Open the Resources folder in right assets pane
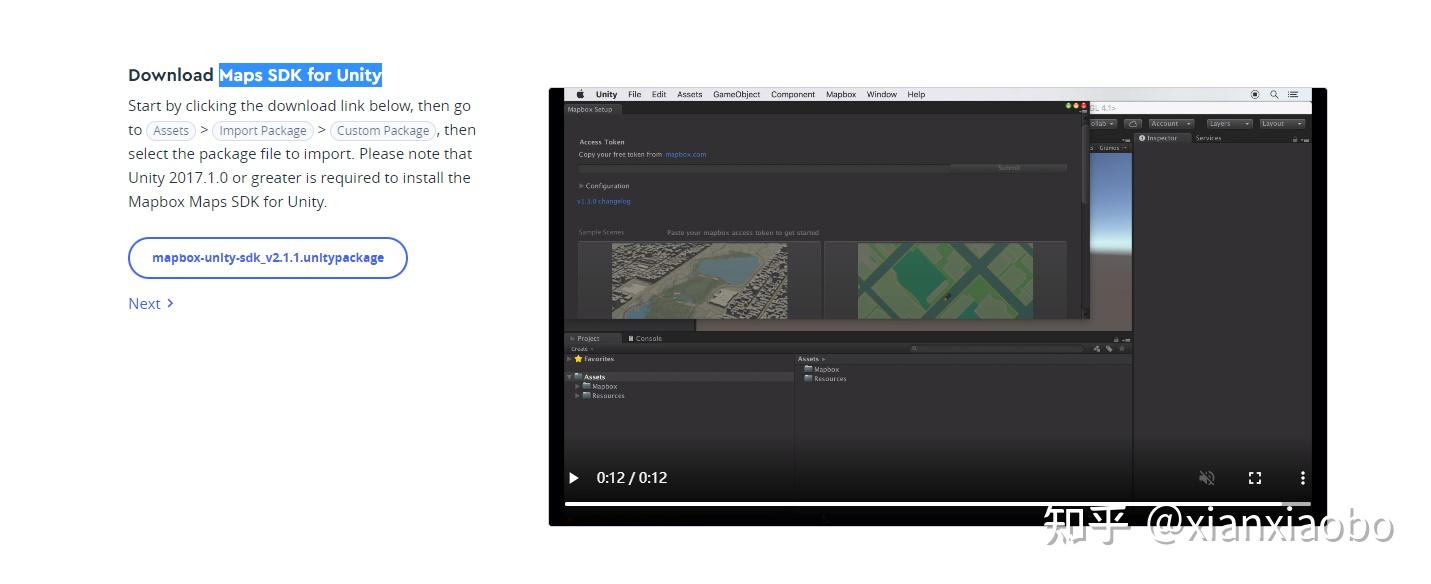Screen dimensions: 1431x584 coord(826,379)
